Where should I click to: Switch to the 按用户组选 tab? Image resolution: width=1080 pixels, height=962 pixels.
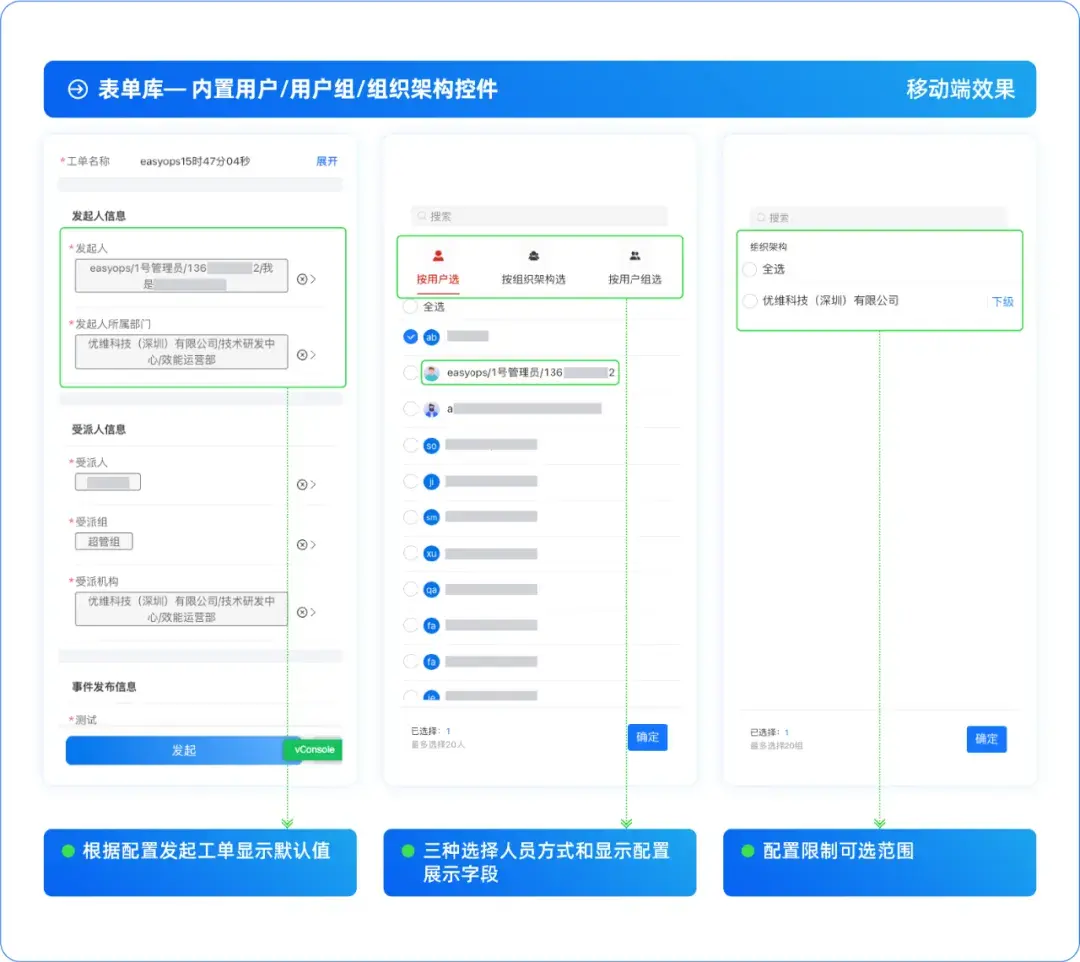635,278
